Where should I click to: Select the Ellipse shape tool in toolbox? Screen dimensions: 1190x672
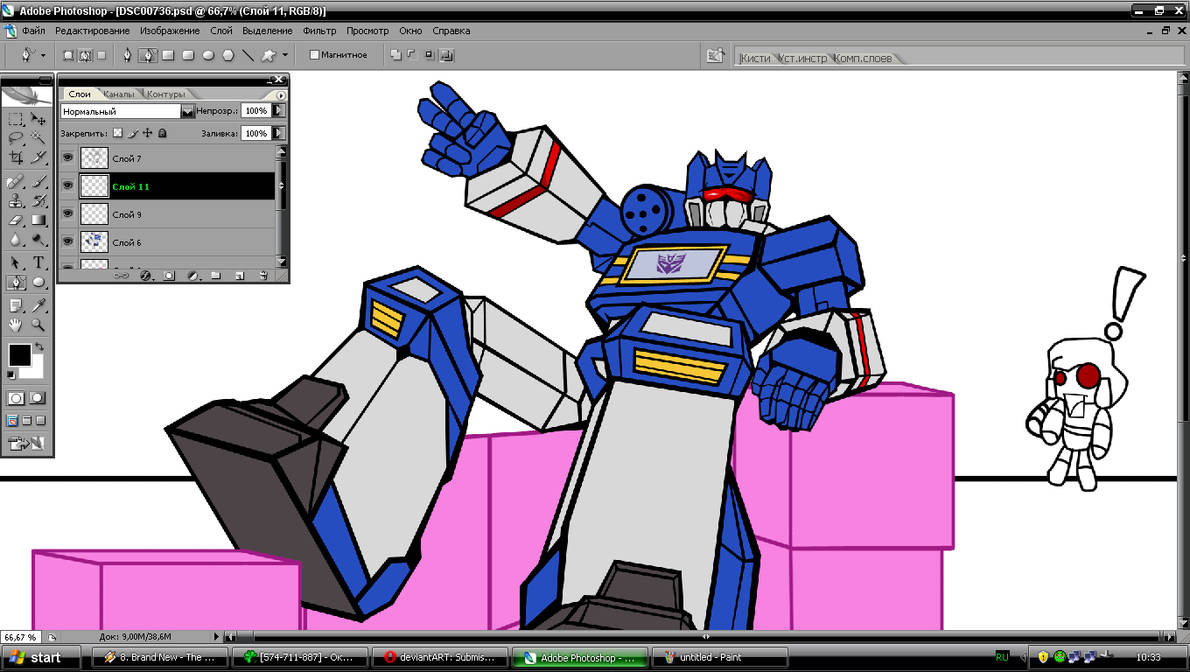pos(39,282)
